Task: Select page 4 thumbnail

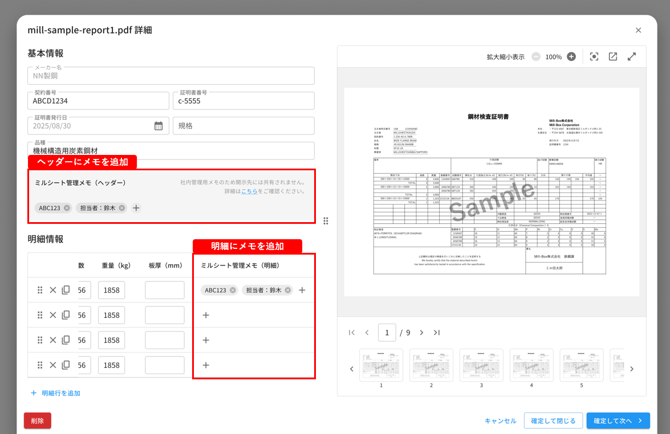Action: [x=531, y=365]
